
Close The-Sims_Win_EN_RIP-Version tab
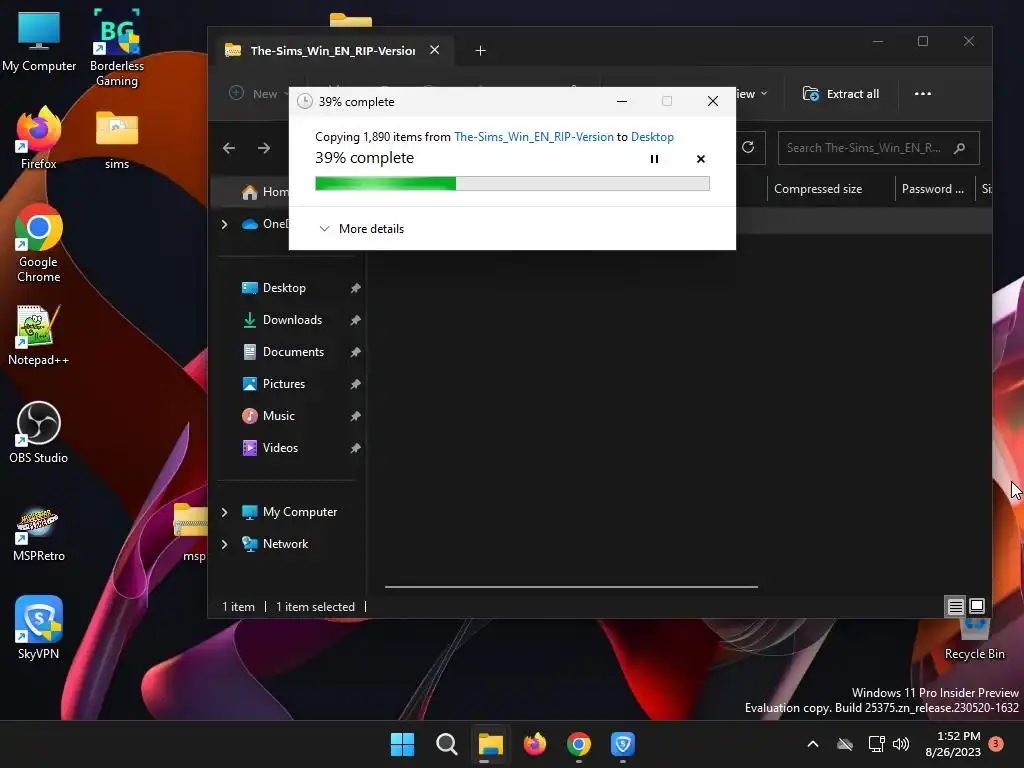coord(434,50)
